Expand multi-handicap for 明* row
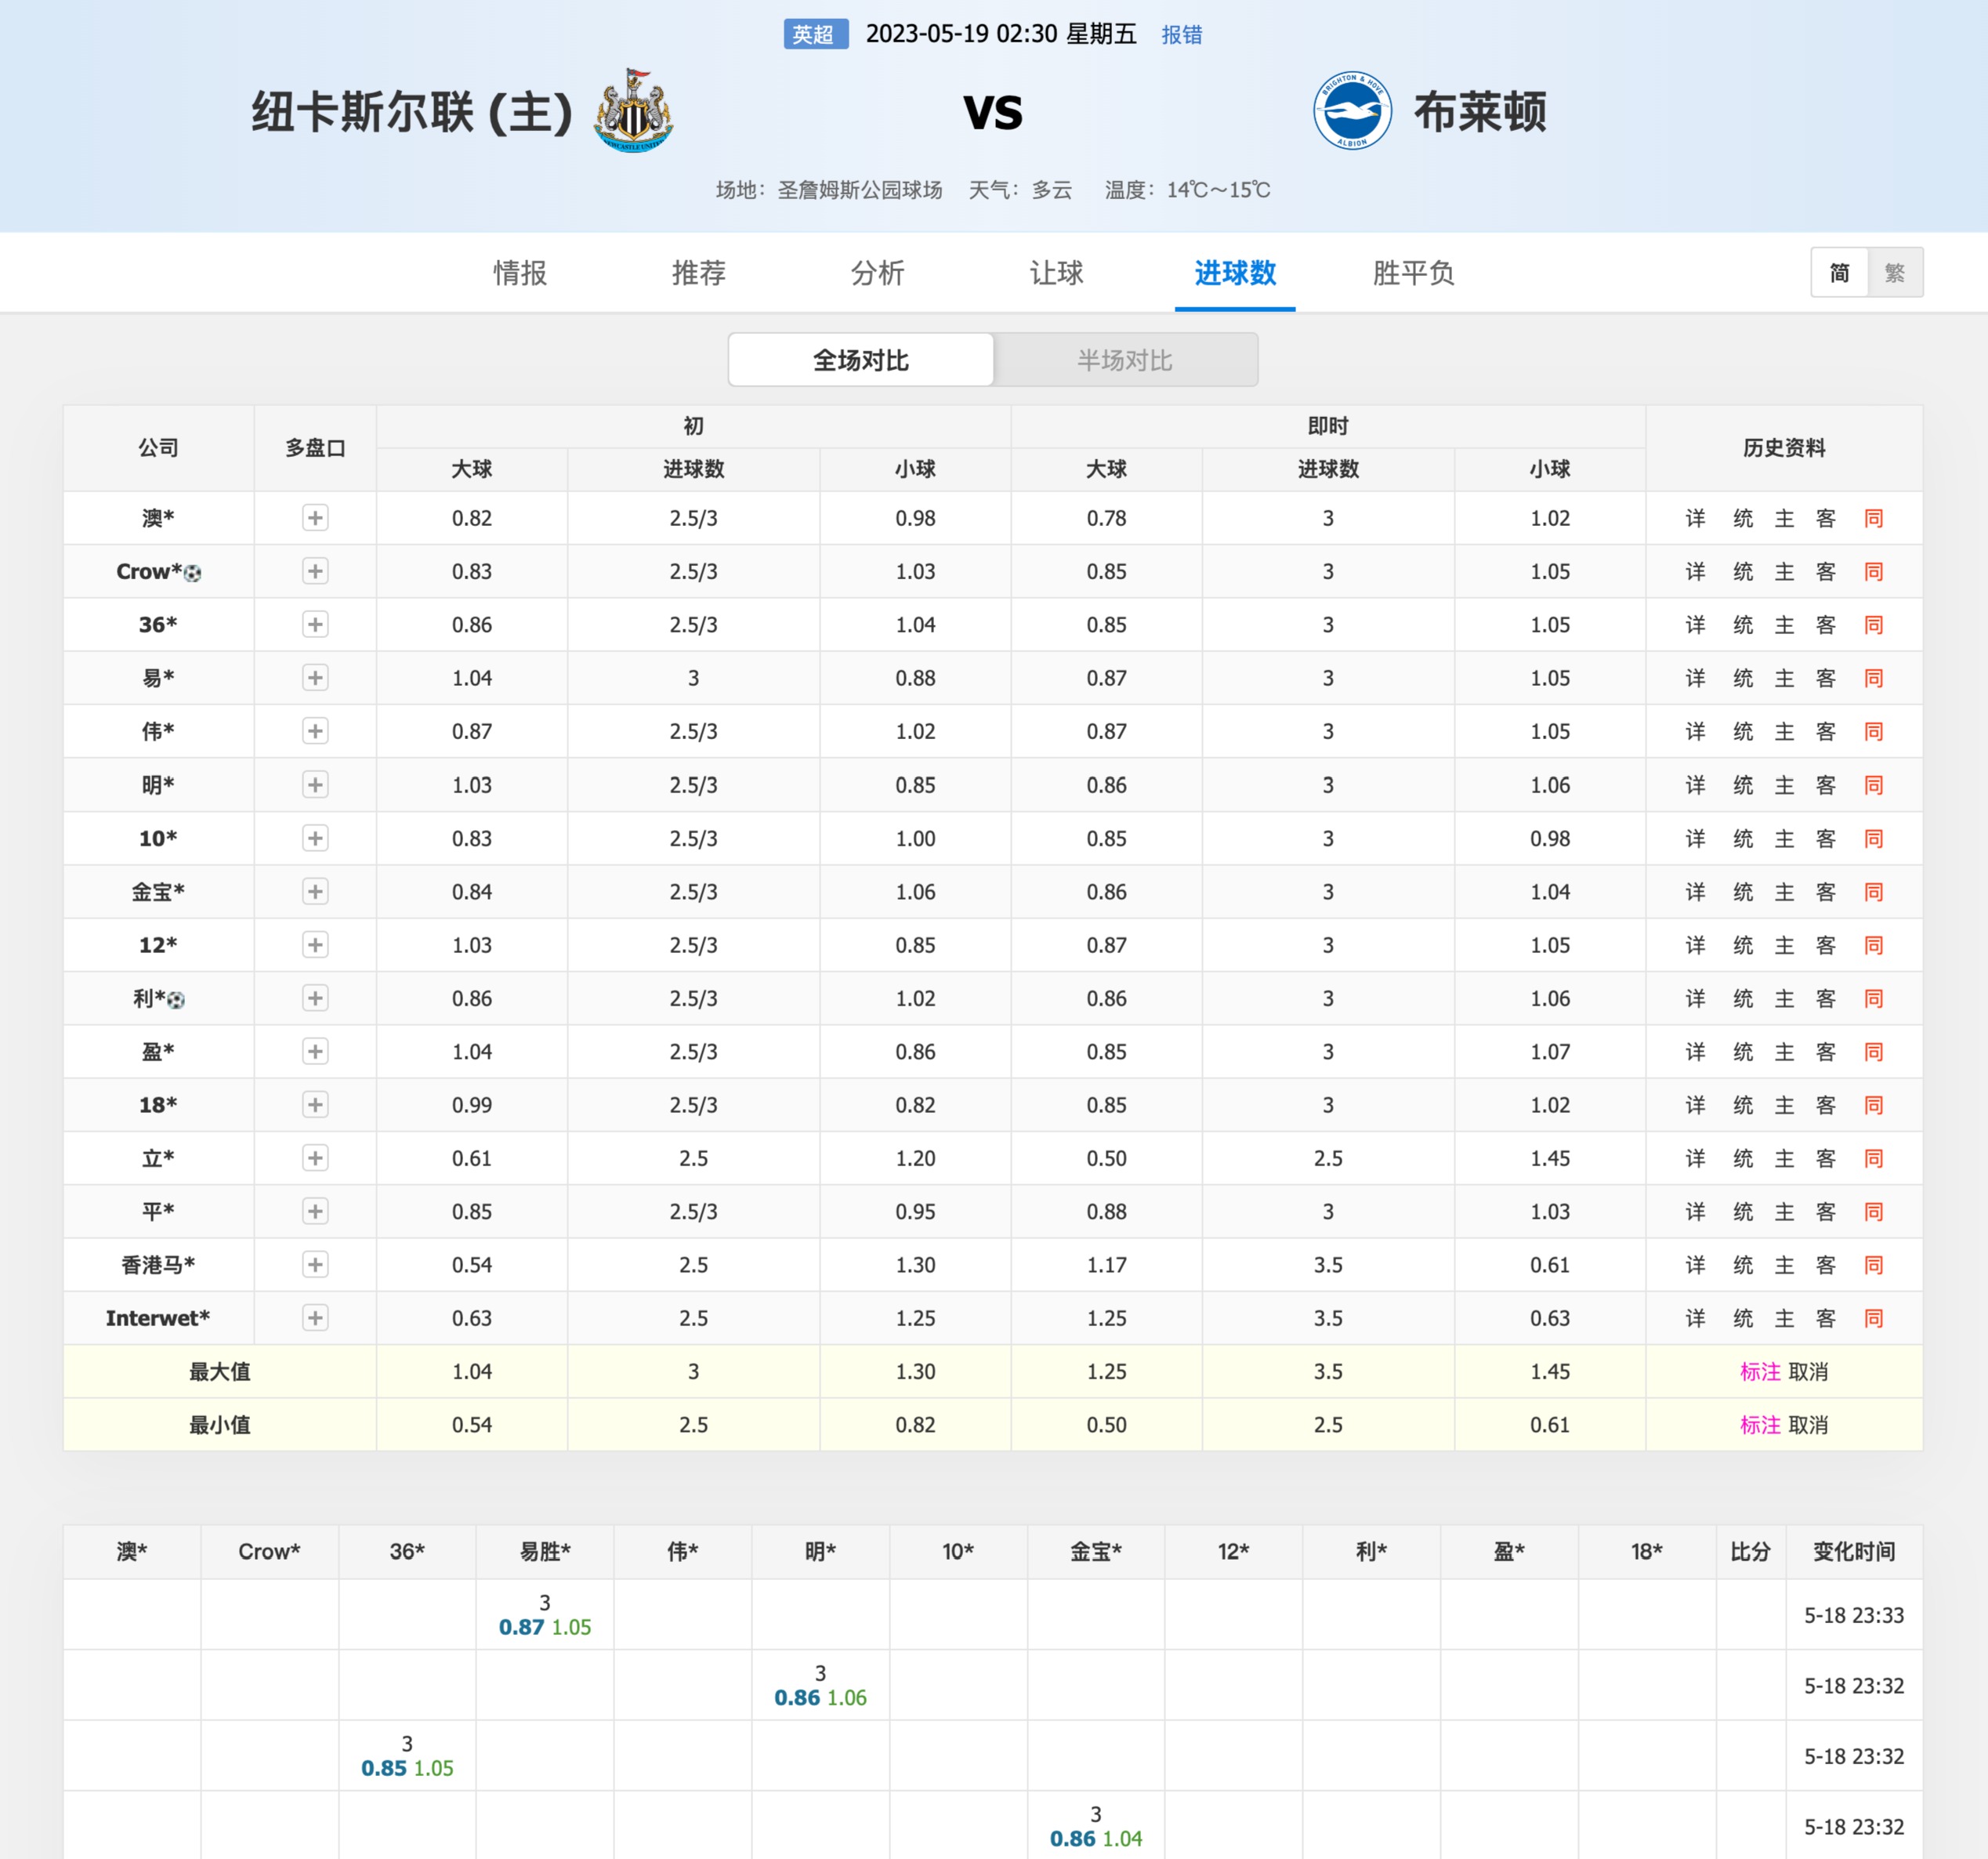This screenshot has width=1988, height=1859. [x=315, y=785]
